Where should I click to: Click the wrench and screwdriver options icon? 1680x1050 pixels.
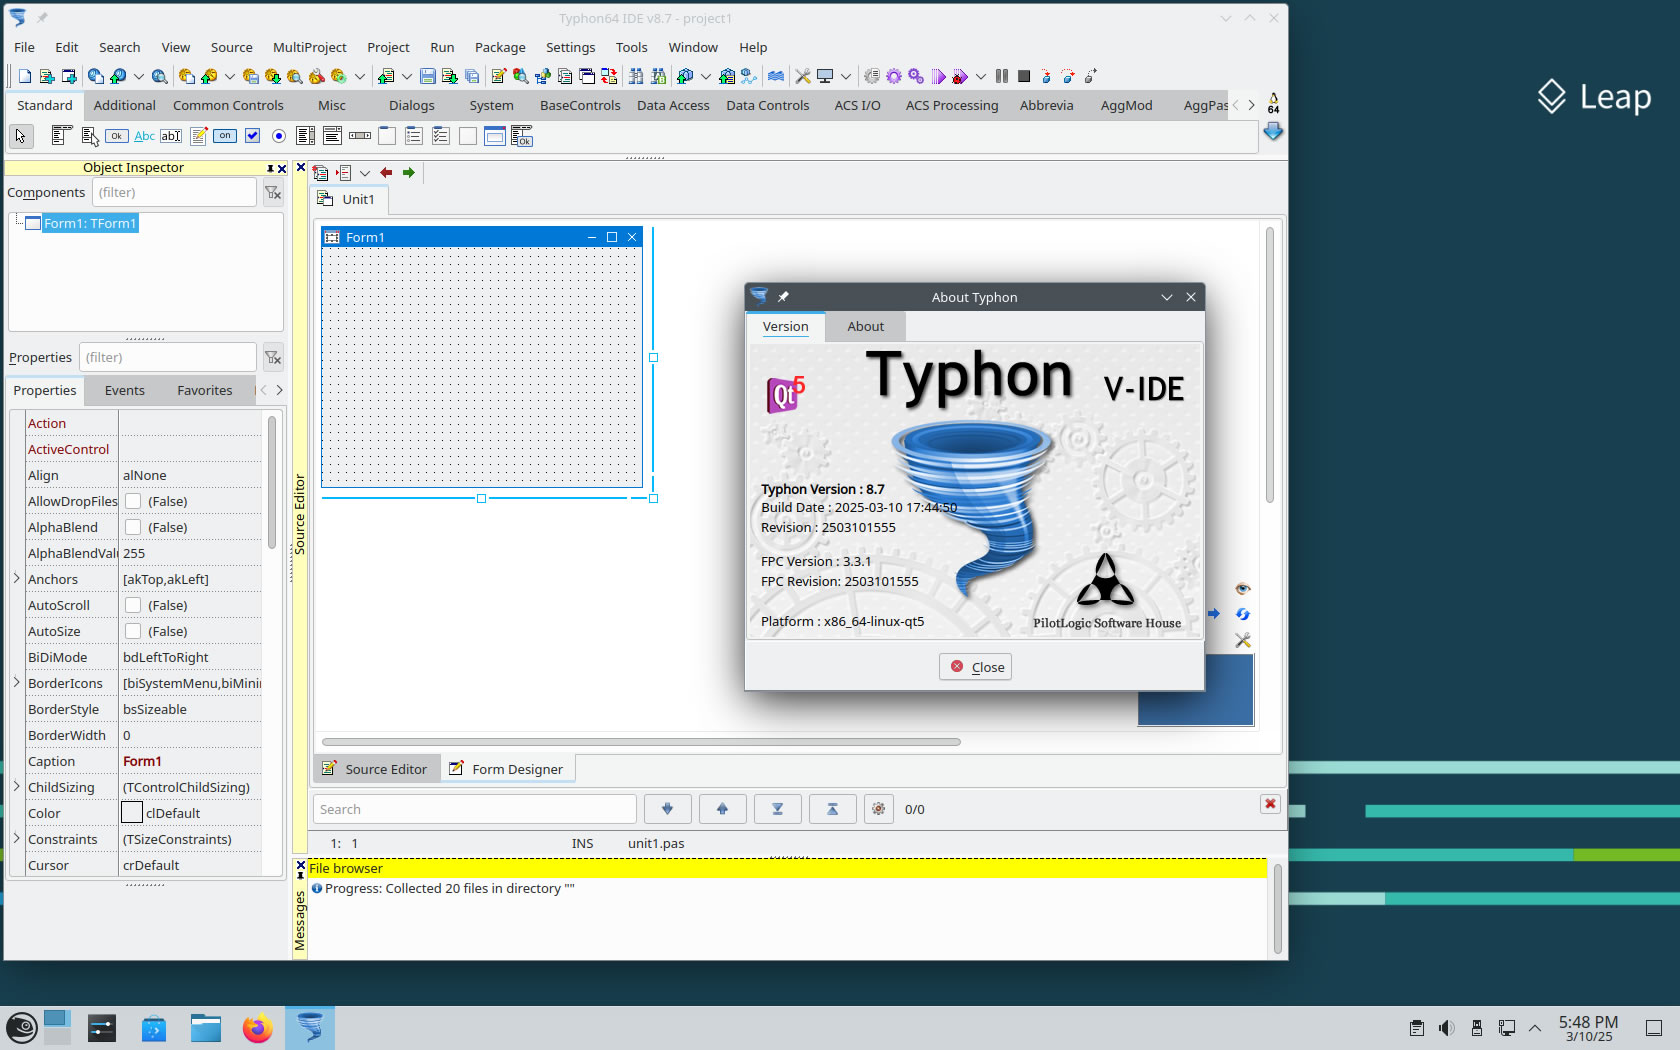click(802, 76)
